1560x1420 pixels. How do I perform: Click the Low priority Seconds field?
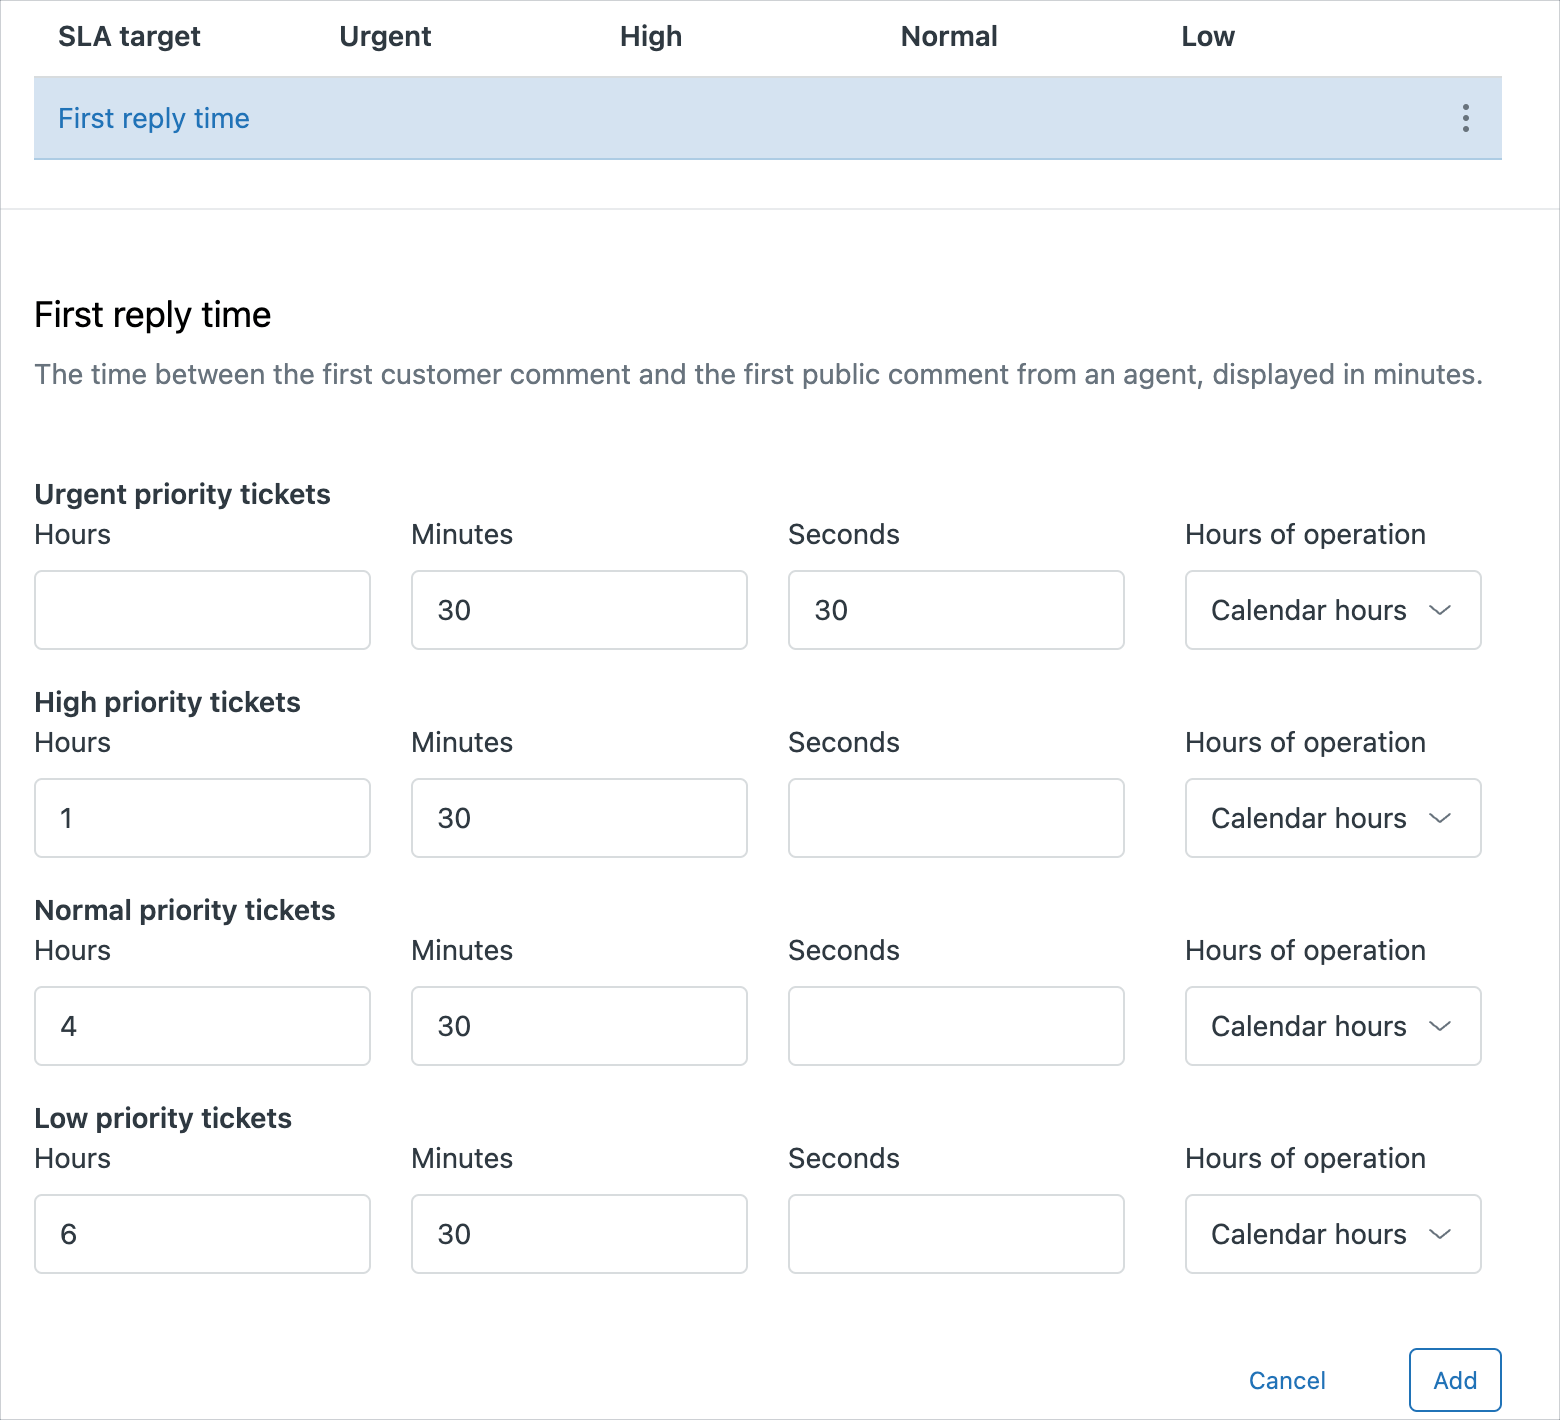point(956,1234)
